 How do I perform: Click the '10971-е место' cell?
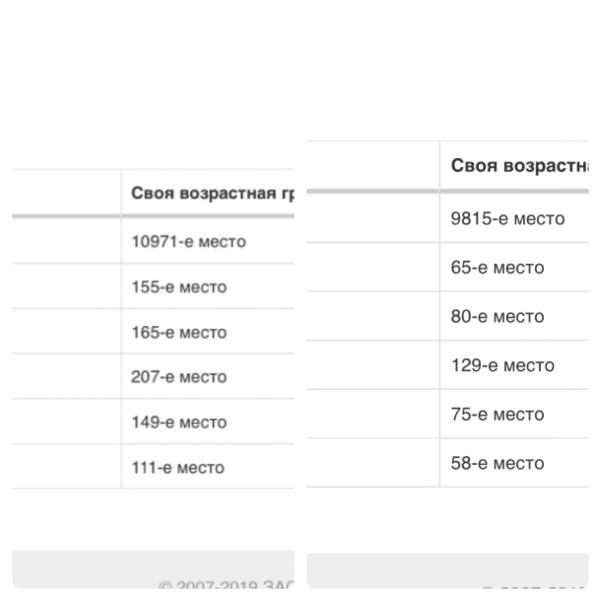[208, 241]
